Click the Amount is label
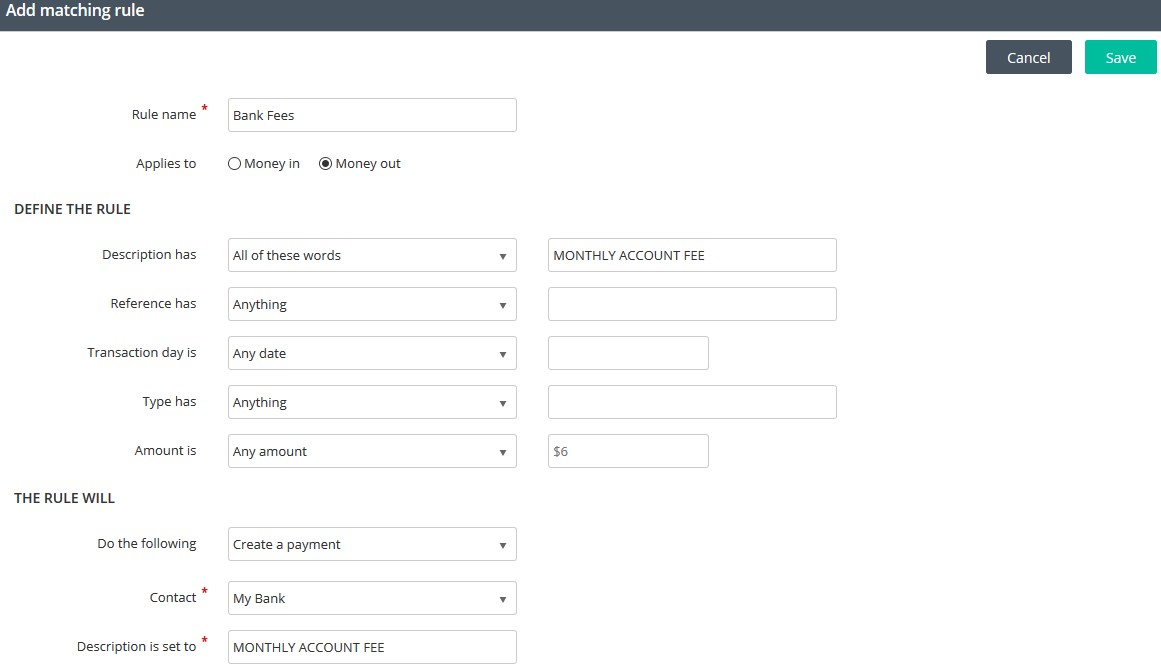1161x672 pixels. click(165, 450)
